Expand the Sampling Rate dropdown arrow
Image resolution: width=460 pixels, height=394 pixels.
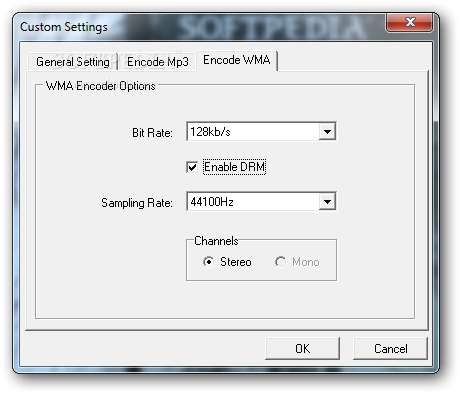(x=327, y=202)
